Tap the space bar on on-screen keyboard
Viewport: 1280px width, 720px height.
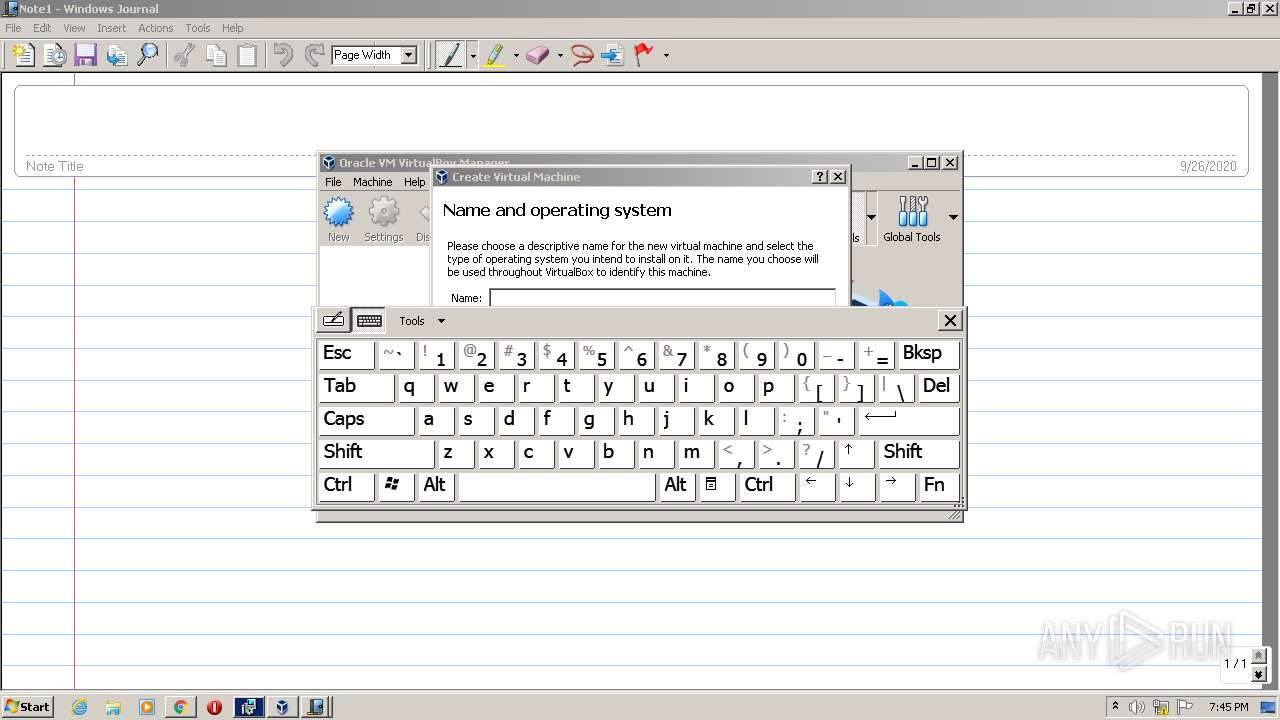(557, 486)
